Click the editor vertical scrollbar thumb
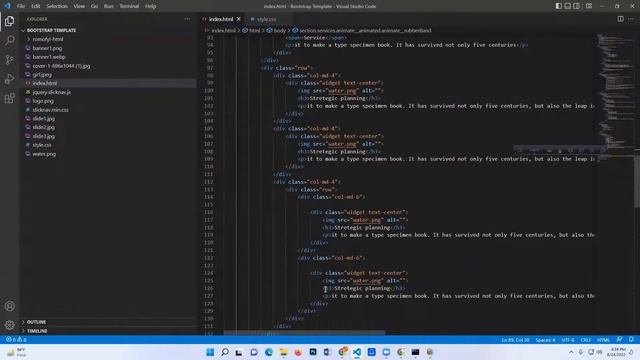This screenshot has width=640, height=360. 637,180
